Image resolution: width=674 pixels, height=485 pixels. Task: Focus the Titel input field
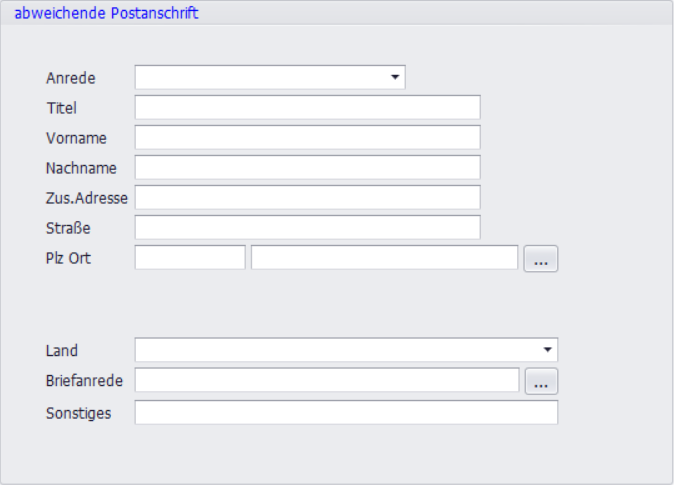[307, 107]
